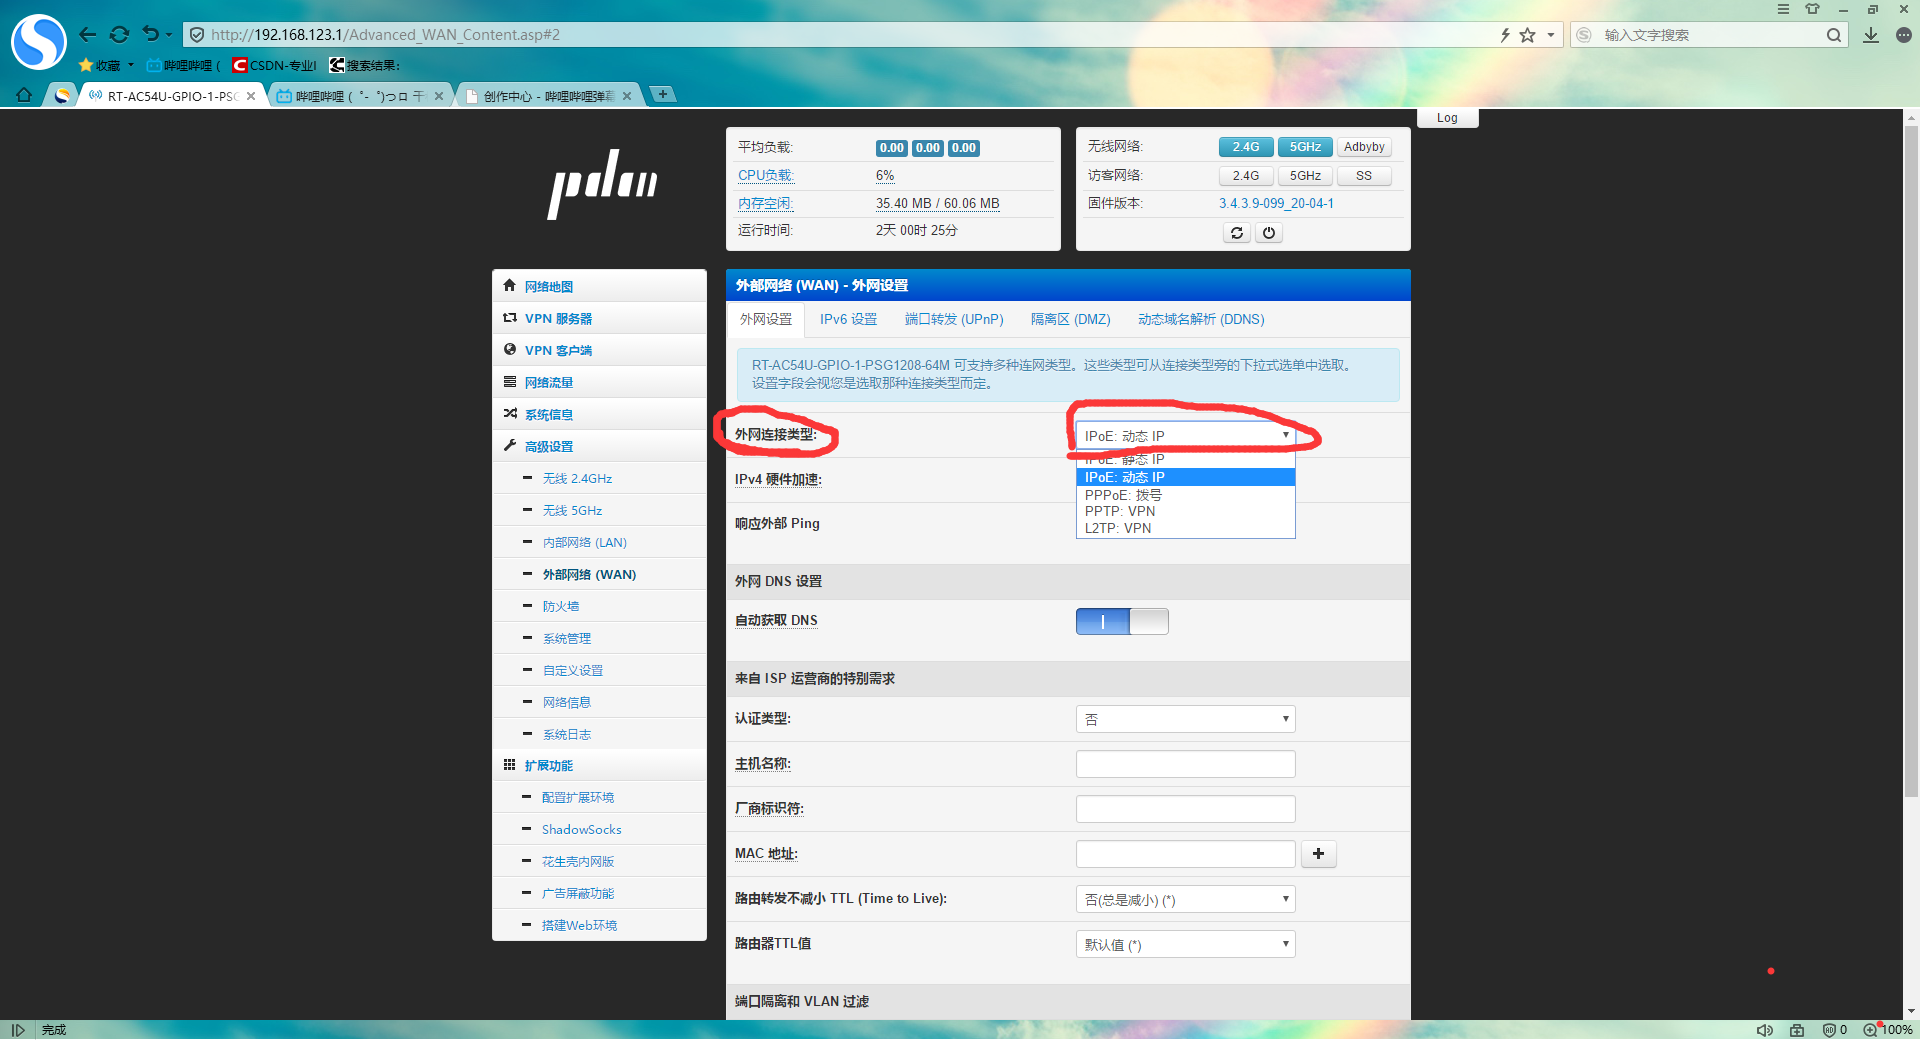Switch to port forwarding UPnP tab
The height and width of the screenshot is (1040, 1920).
[954, 319]
